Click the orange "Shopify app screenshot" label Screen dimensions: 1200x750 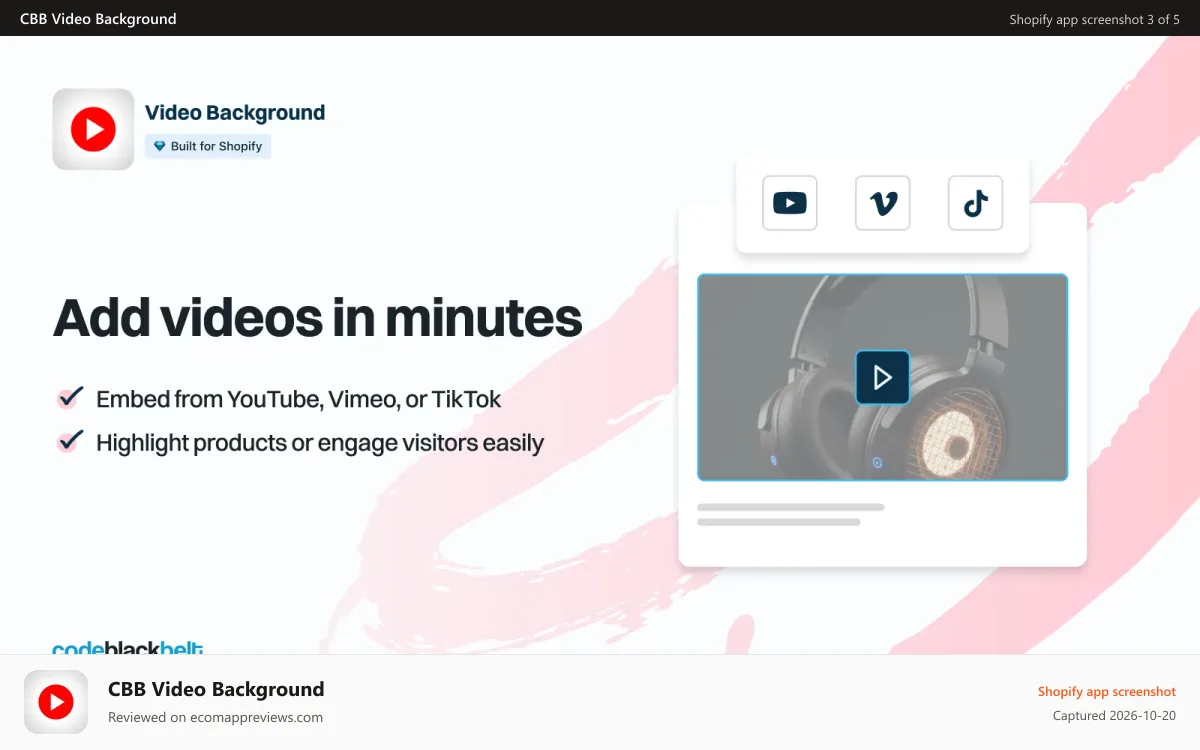click(x=1107, y=691)
